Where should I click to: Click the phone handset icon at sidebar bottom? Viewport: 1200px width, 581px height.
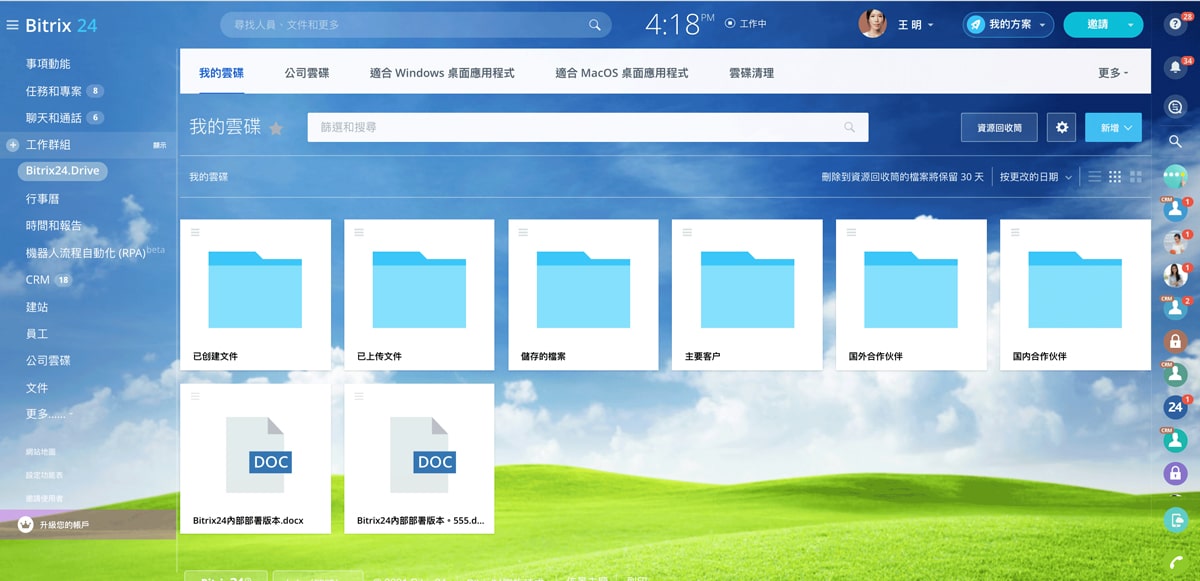pyautogui.click(x=1175, y=561)
